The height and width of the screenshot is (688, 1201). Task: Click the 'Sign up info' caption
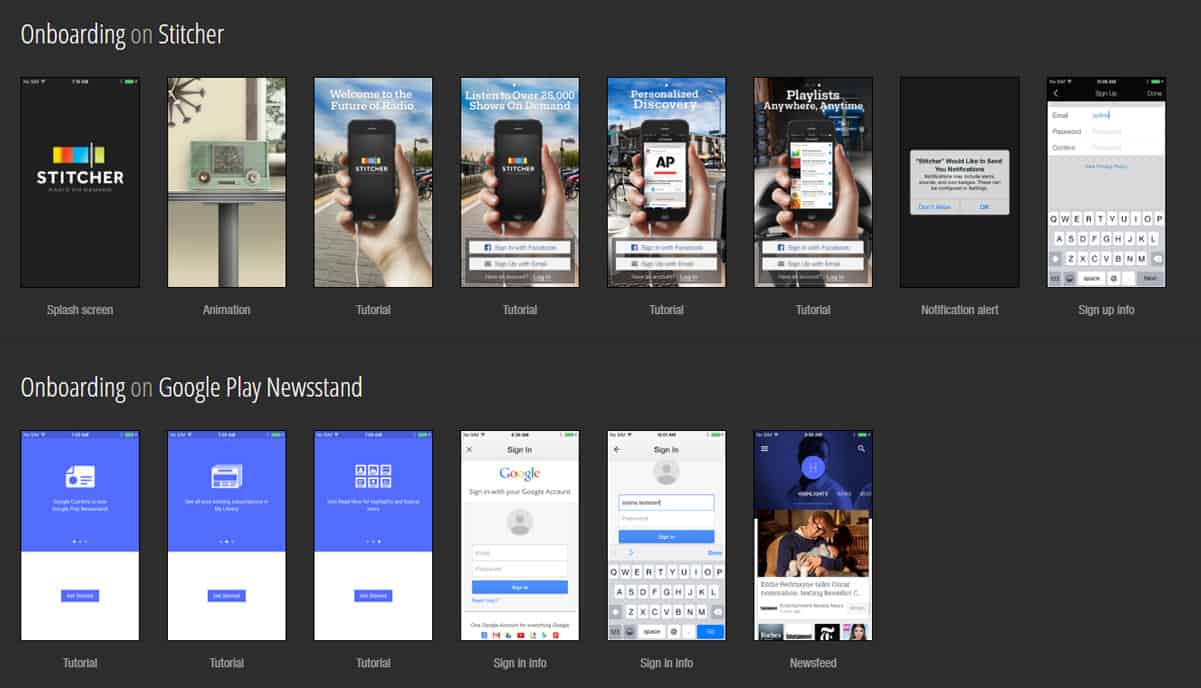tap(1106, 310)
